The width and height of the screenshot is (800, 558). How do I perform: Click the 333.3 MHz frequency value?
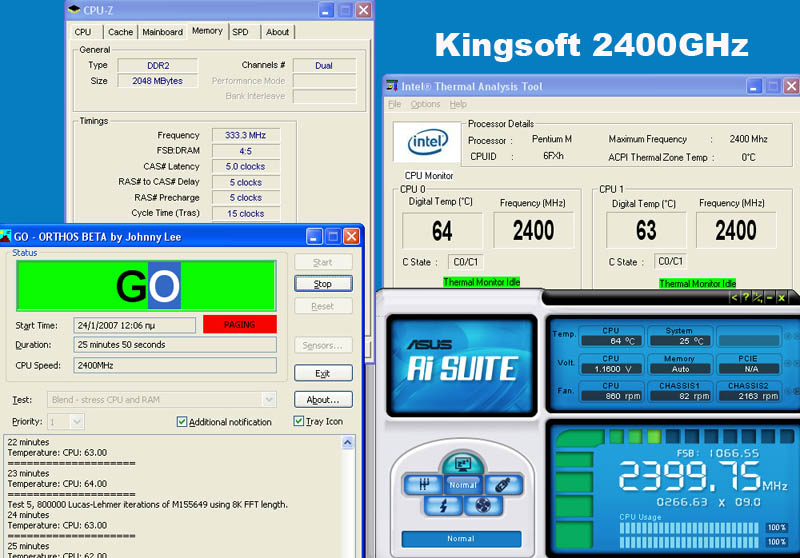[x=246, y=135]
